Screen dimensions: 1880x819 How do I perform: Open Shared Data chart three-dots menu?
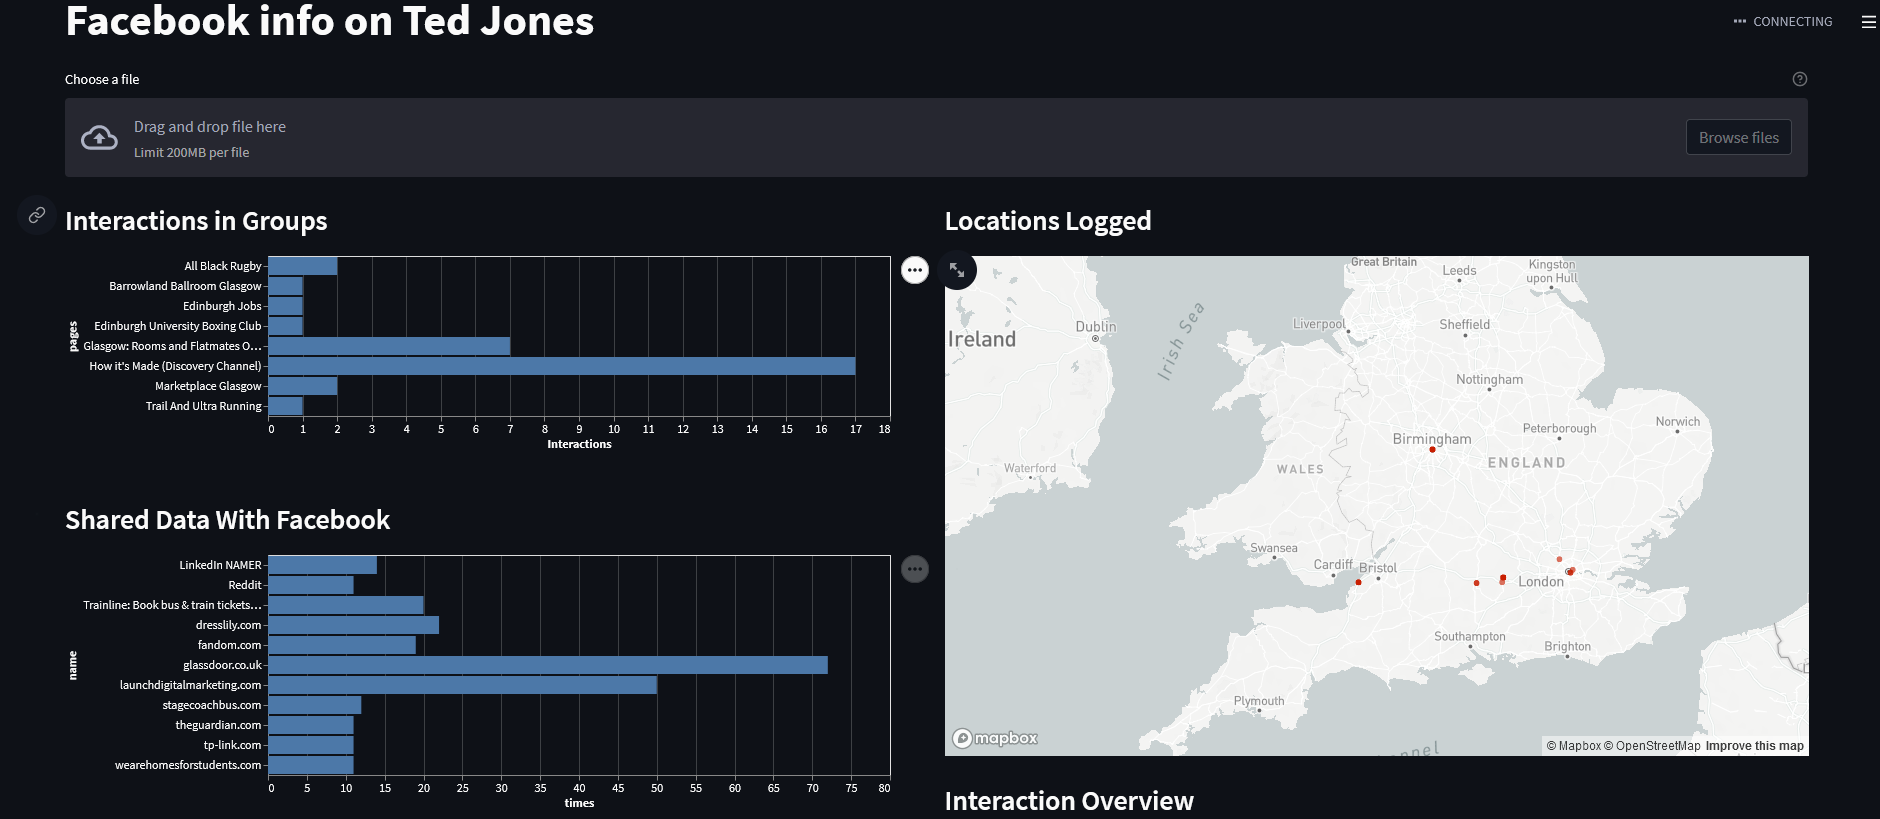pos(915,569)
